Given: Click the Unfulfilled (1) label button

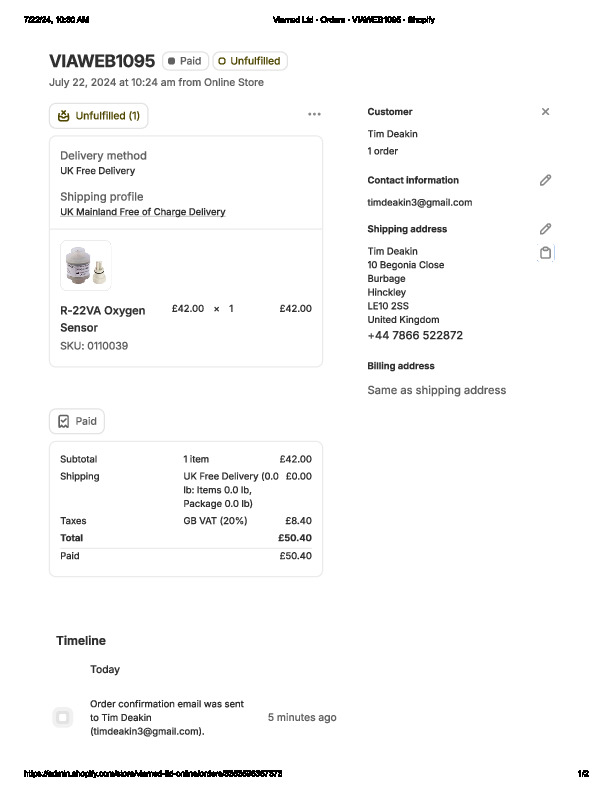Looking at the screenshot, I should click(x=107, y=116).
